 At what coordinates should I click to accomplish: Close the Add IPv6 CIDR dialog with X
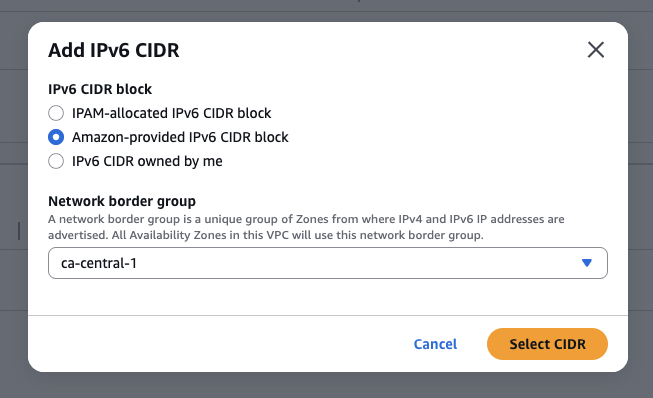click(596, 50)
